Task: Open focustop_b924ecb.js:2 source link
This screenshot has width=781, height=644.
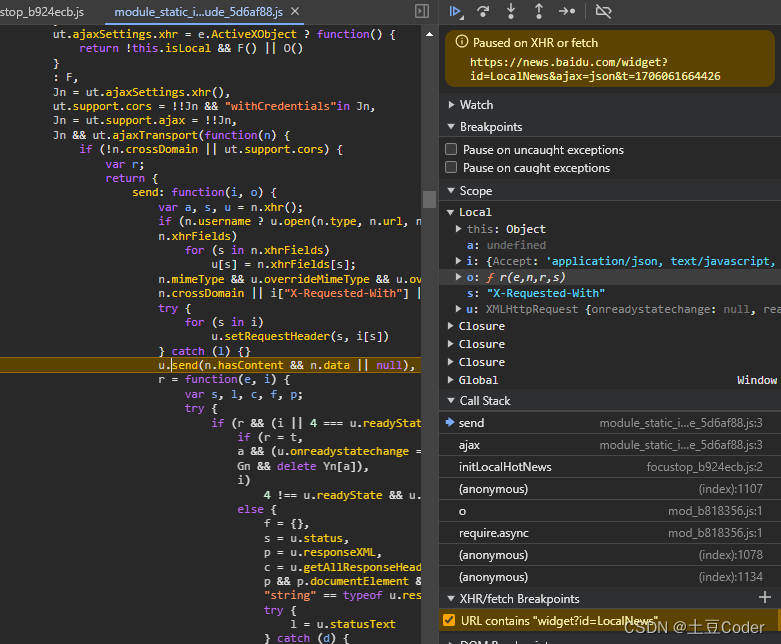Action: [704, 467]
